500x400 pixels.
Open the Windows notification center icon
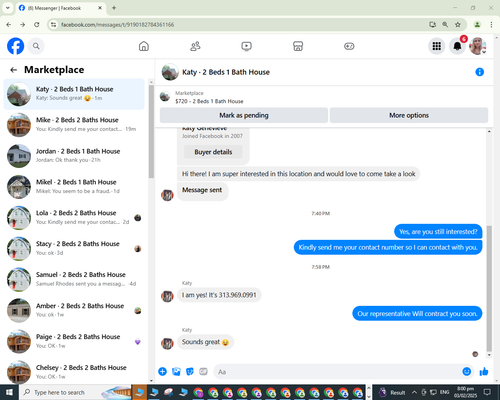(487, 392)
